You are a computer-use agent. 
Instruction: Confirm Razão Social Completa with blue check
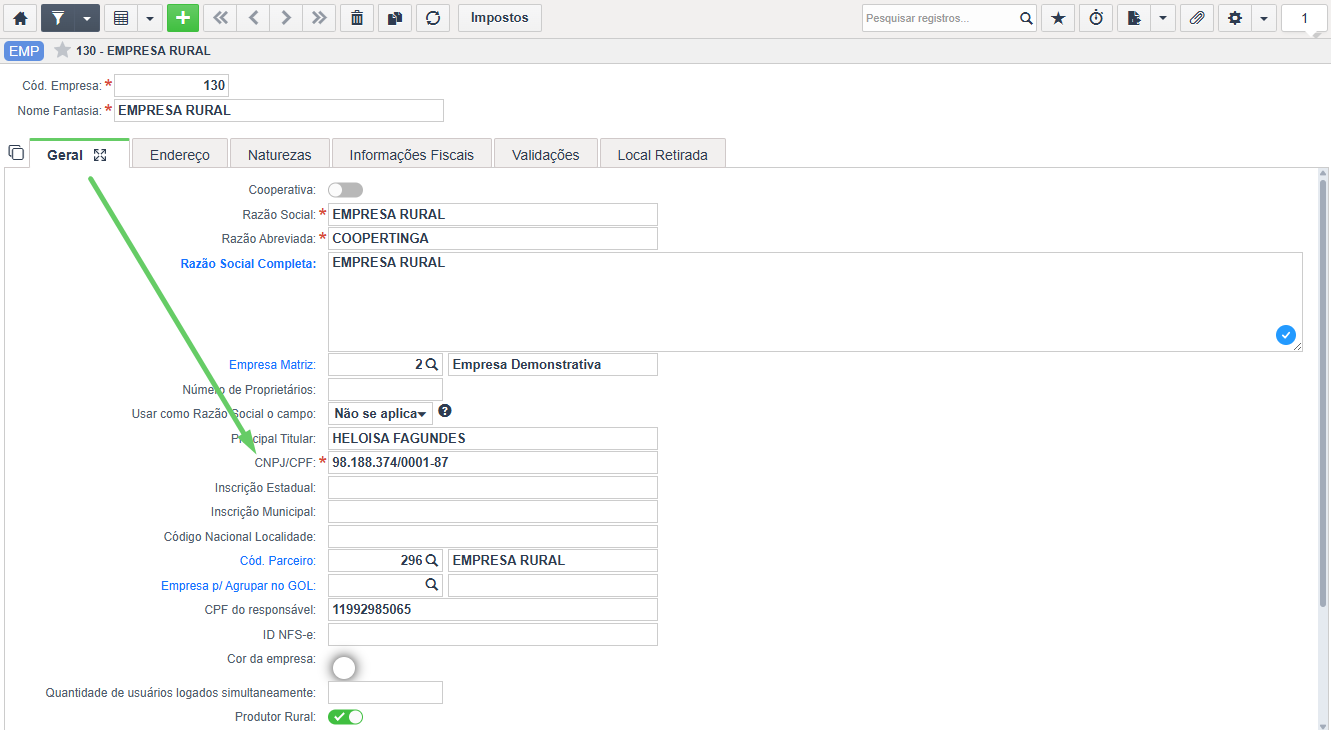point(1286,335)
